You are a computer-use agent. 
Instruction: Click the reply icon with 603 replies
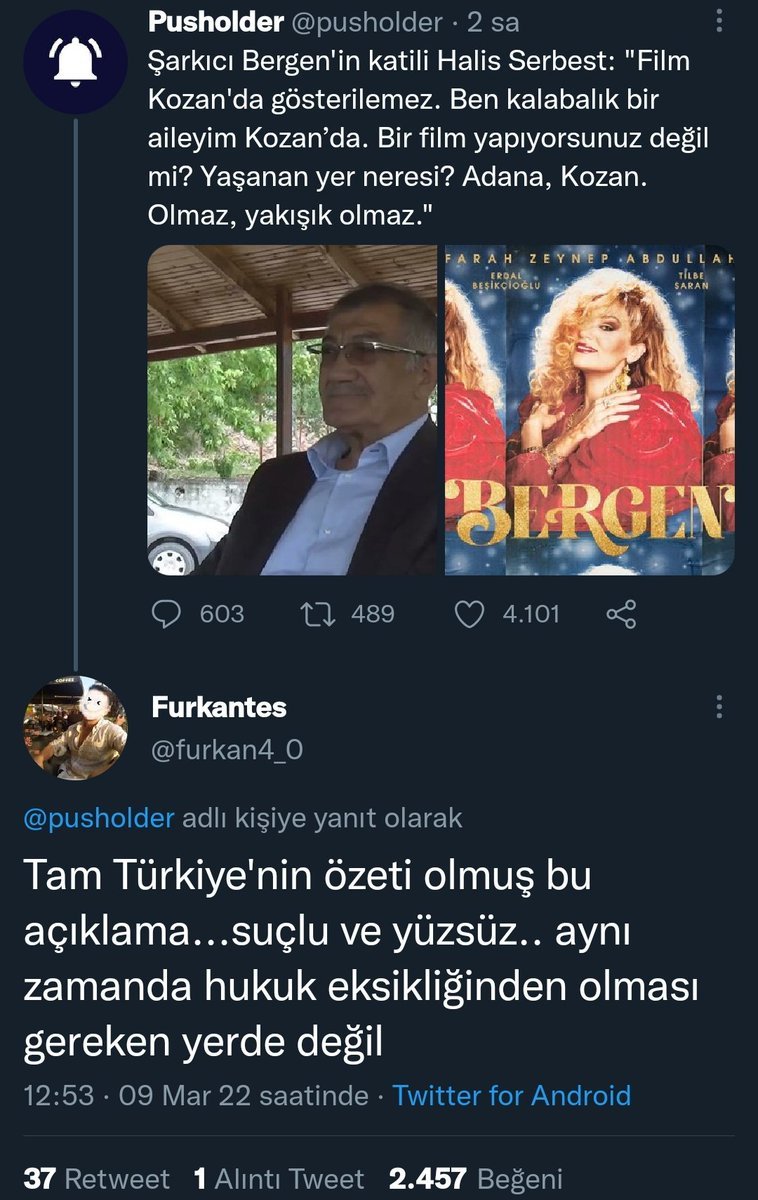point(166,614)
